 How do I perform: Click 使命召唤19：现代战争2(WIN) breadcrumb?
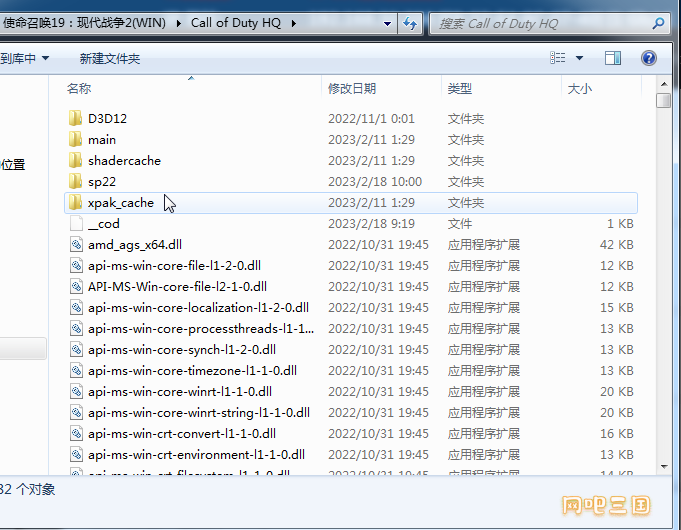[84, 23]
